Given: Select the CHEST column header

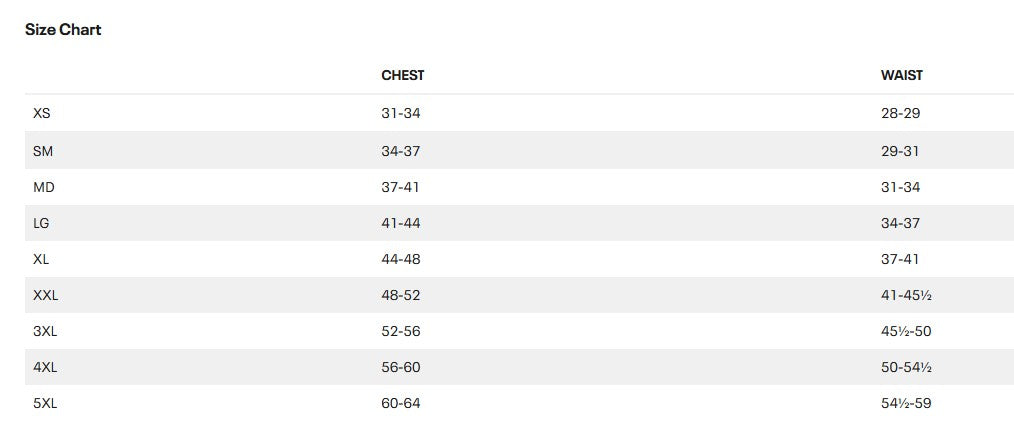Looking at the screenshot, I should [x=403, y=76].
